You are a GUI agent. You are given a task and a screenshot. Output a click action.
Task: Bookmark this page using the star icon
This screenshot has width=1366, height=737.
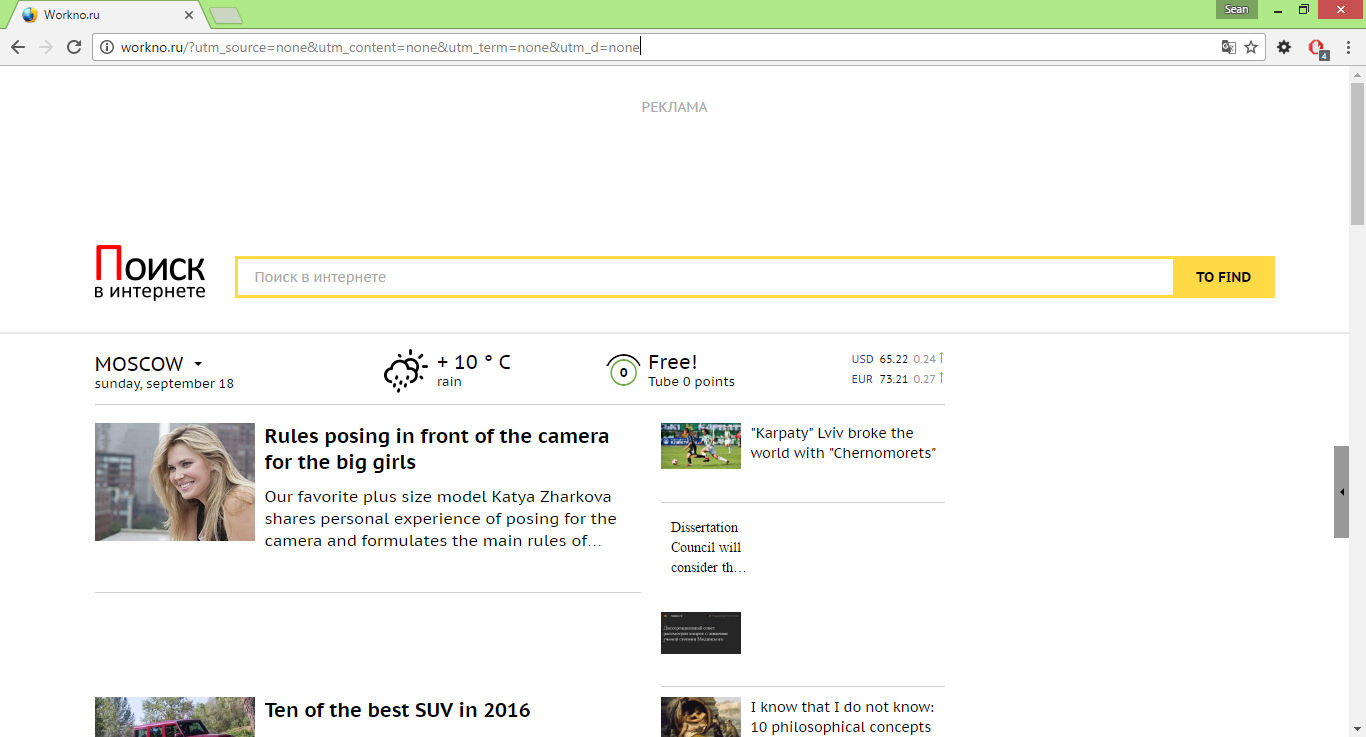click(1253, 46)
